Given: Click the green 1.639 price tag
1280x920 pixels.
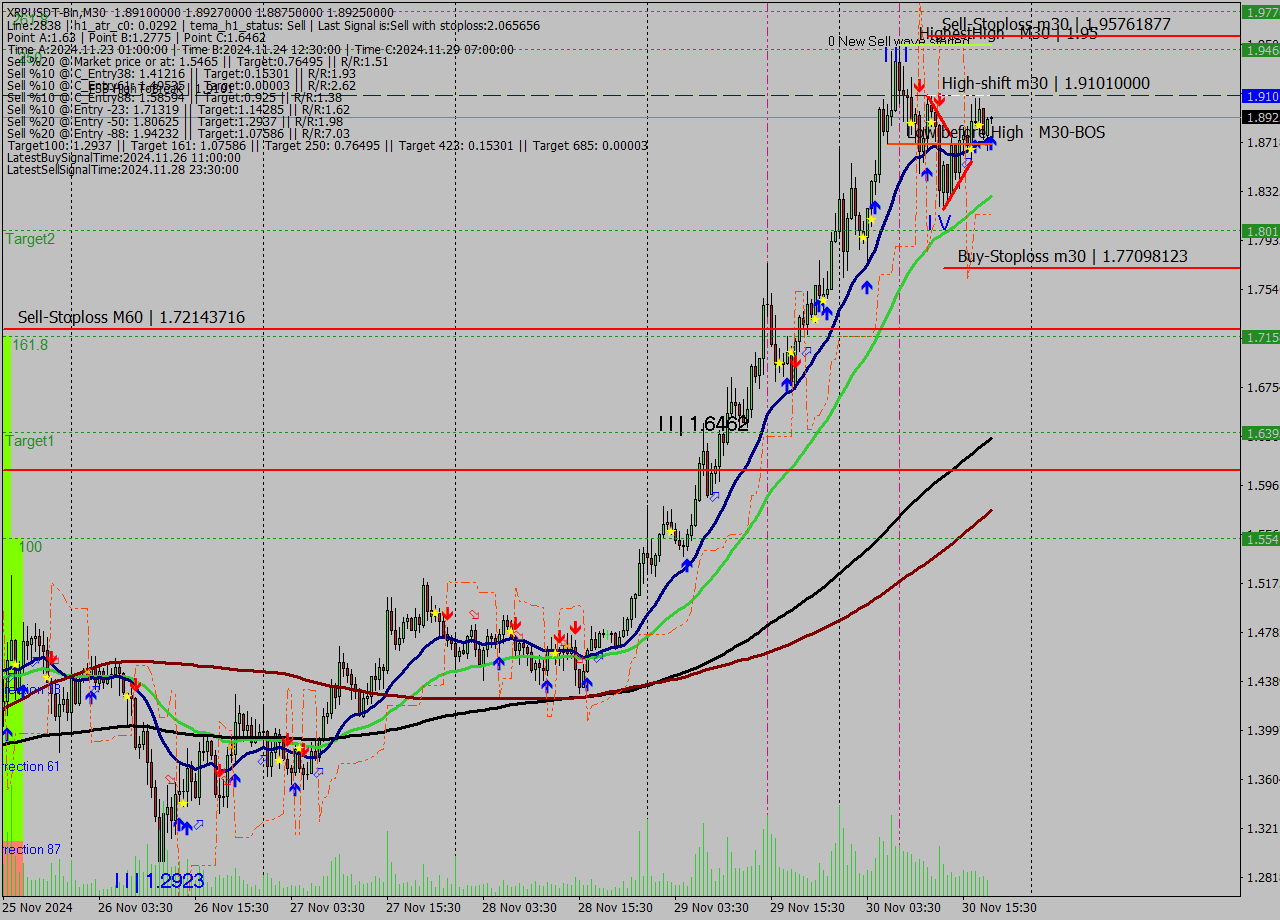Looking at the screenshot, I should pyautogui.click(x=1261, y=433).
